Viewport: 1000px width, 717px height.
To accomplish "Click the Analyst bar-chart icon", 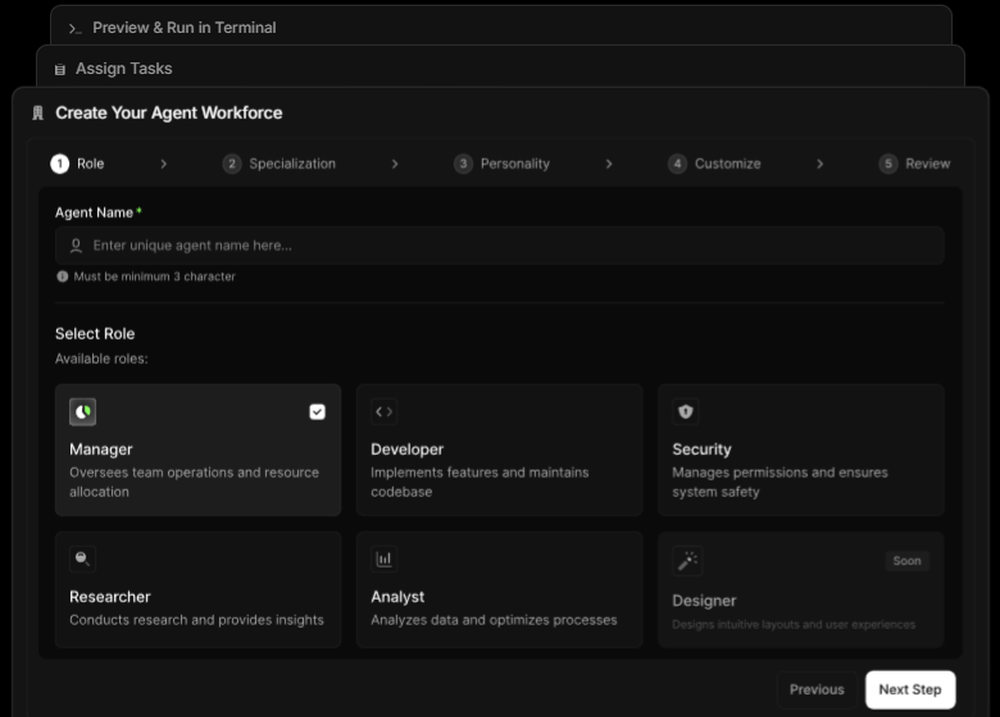I will pyautogui.click(x=383, y=558).
